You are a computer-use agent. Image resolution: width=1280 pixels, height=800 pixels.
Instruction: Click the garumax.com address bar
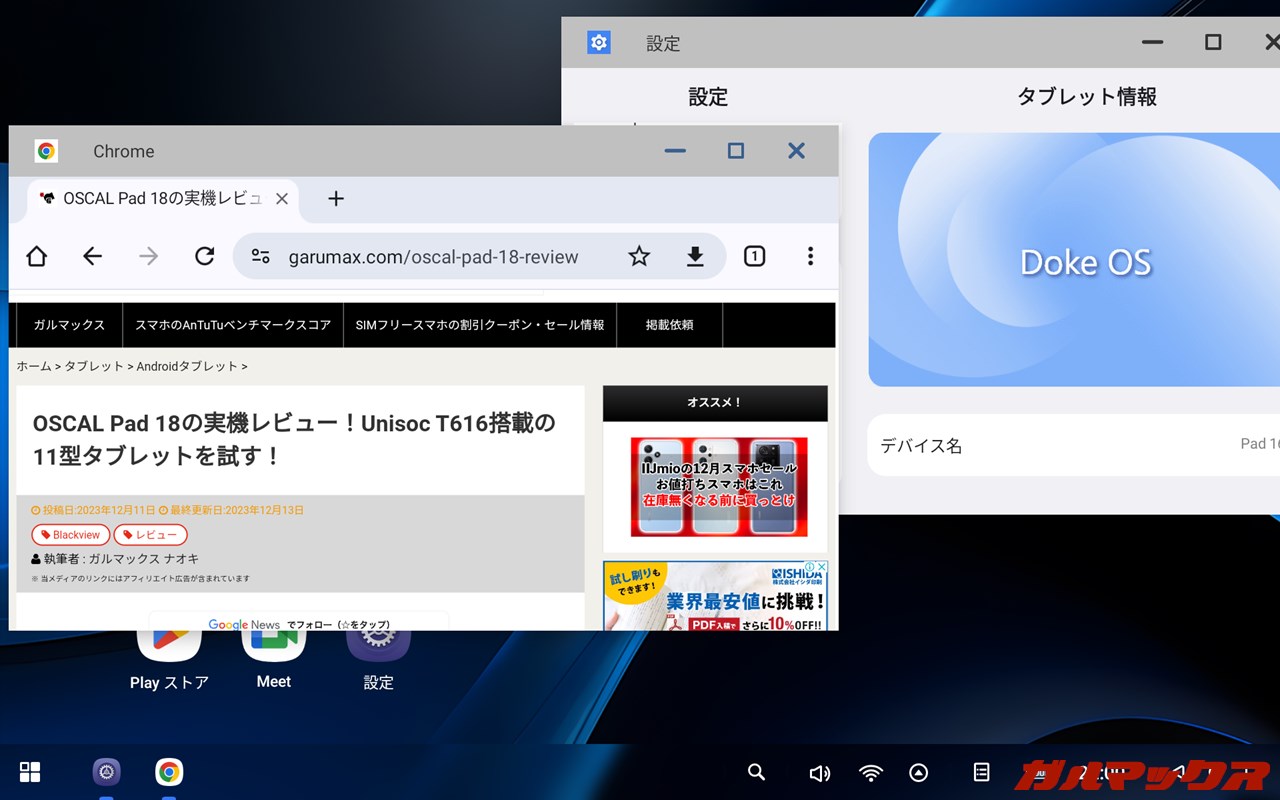pyautogui.click(x=433, y=257)
